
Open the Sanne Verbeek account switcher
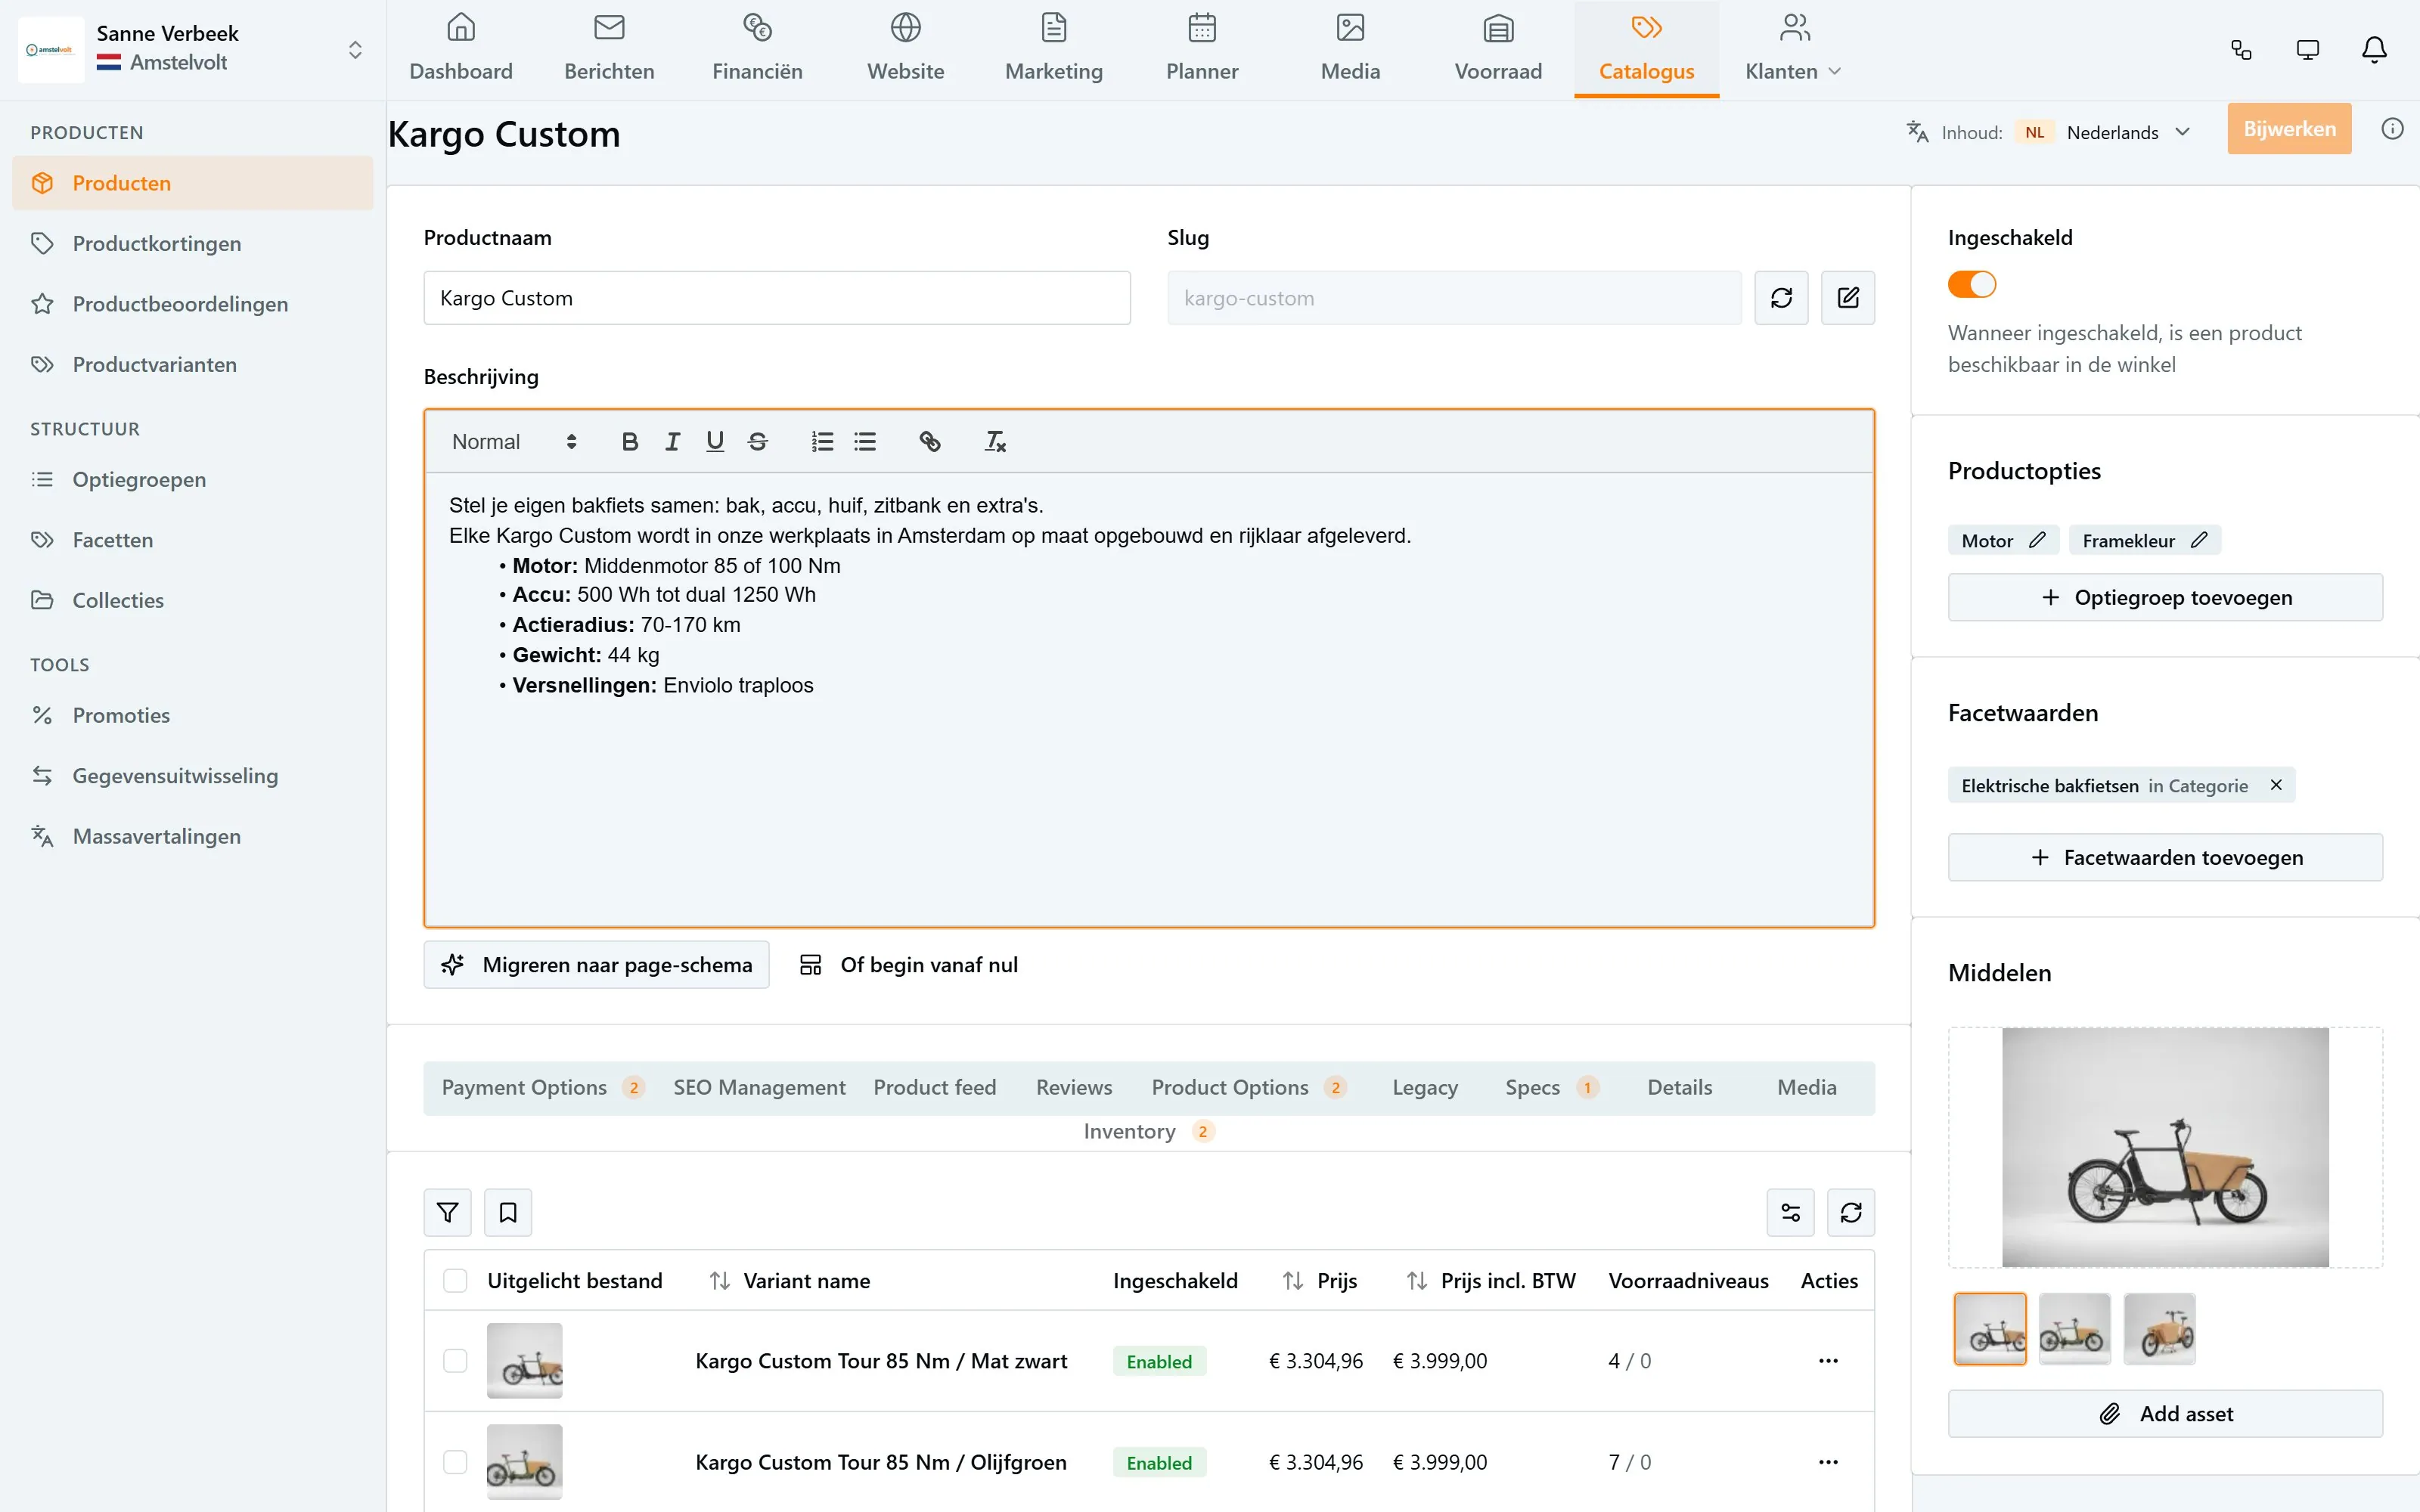tap(193, 49)
